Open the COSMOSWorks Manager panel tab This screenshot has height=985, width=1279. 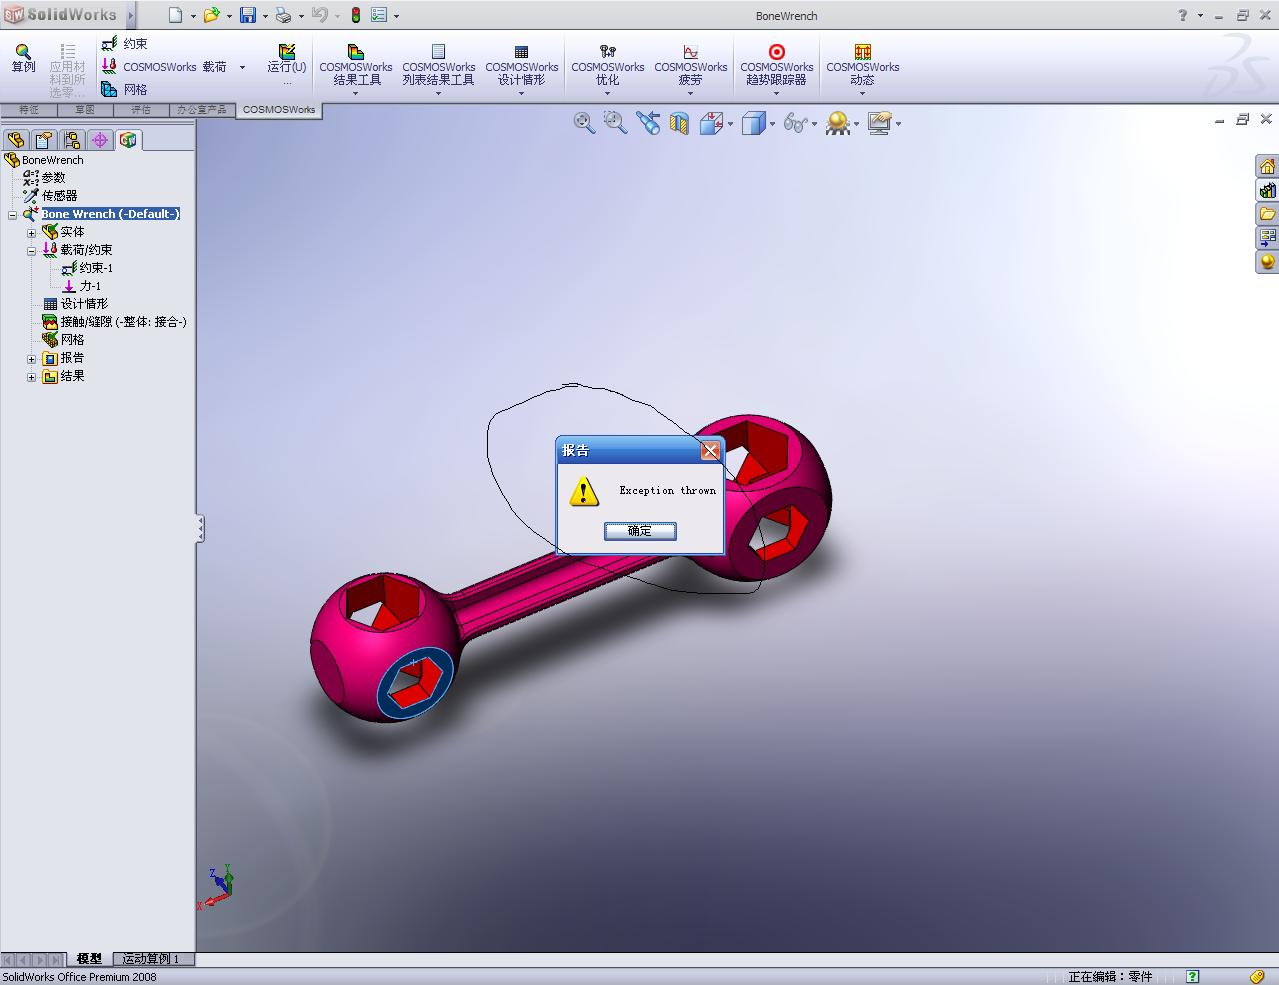point(128,140)
